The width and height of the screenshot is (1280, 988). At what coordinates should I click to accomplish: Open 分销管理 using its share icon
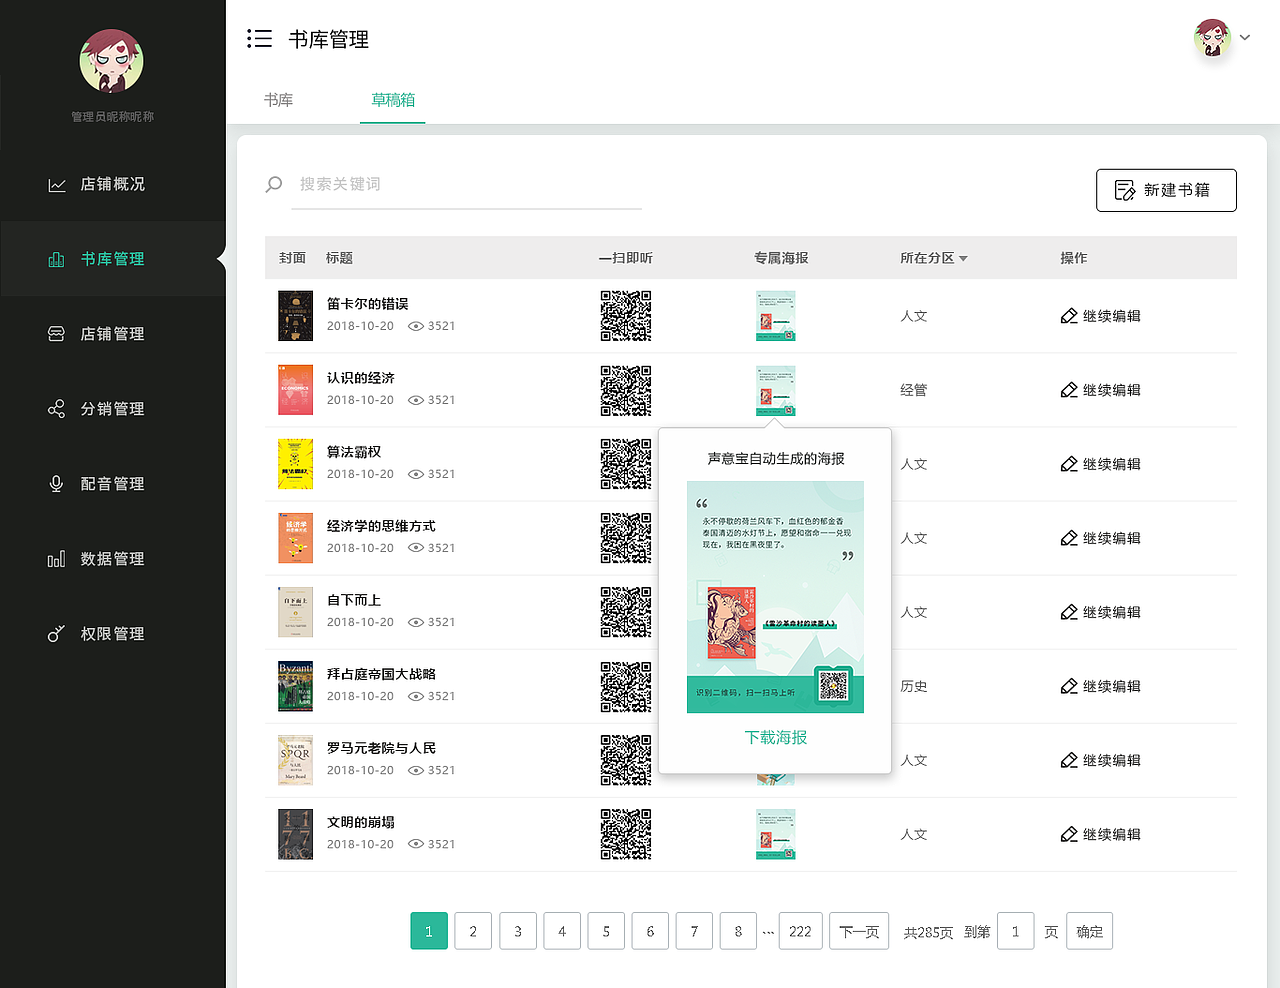tap(56, 408)
